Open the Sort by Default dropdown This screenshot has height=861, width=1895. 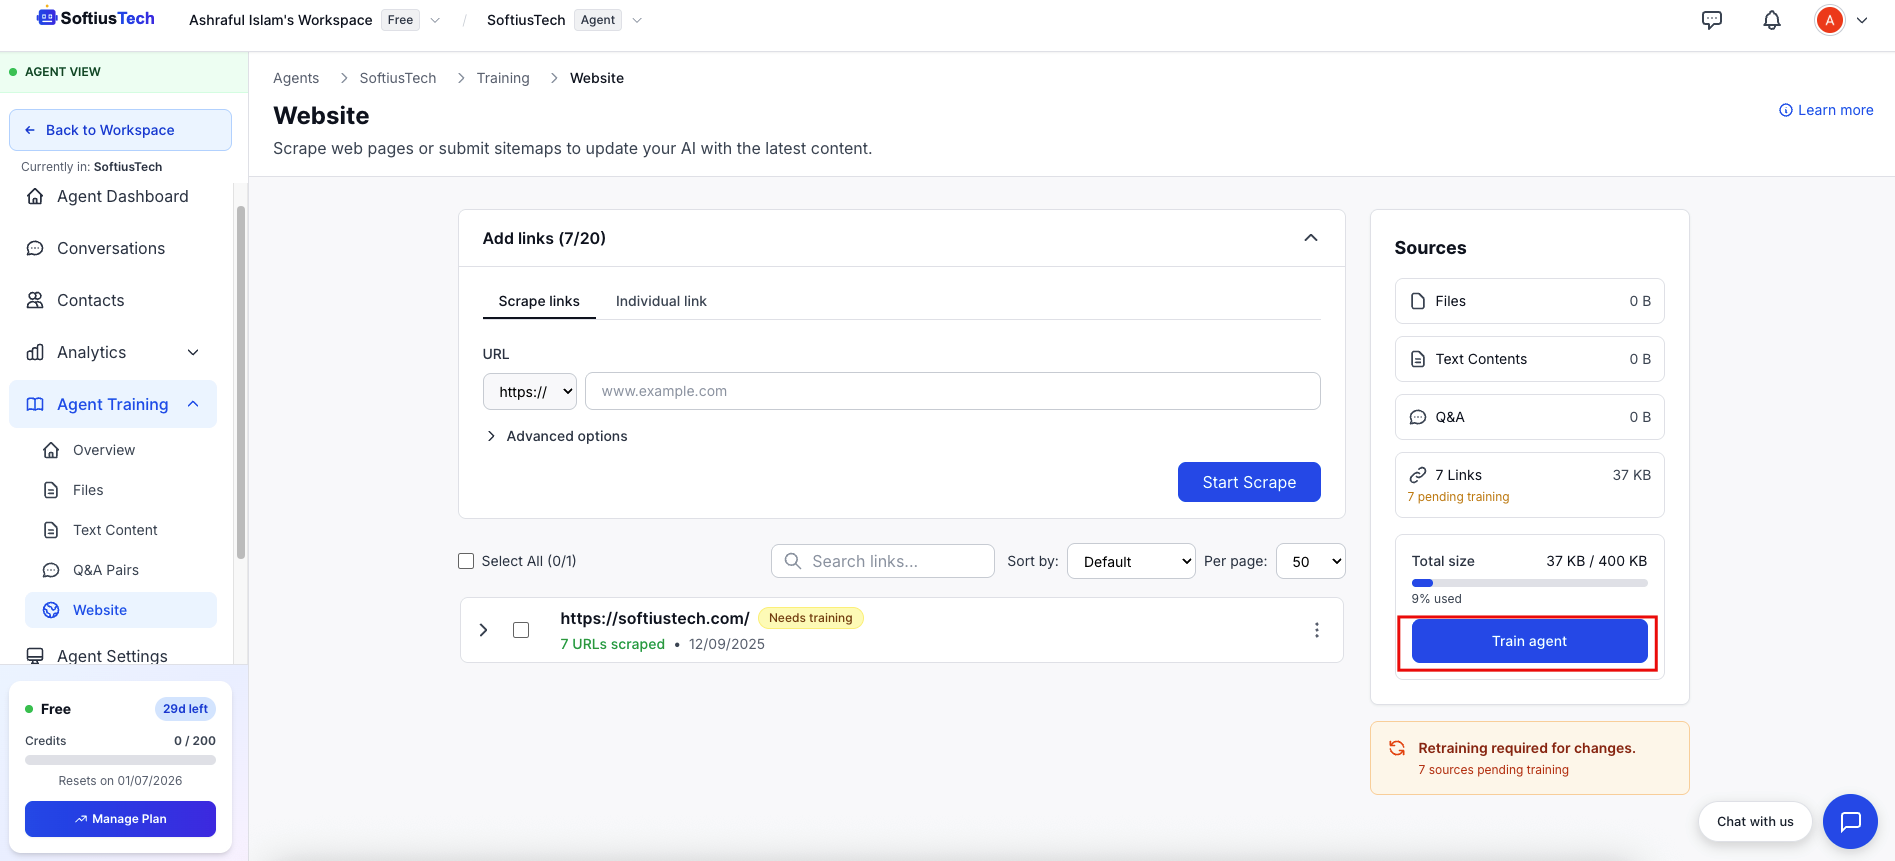click(1131, 561)
